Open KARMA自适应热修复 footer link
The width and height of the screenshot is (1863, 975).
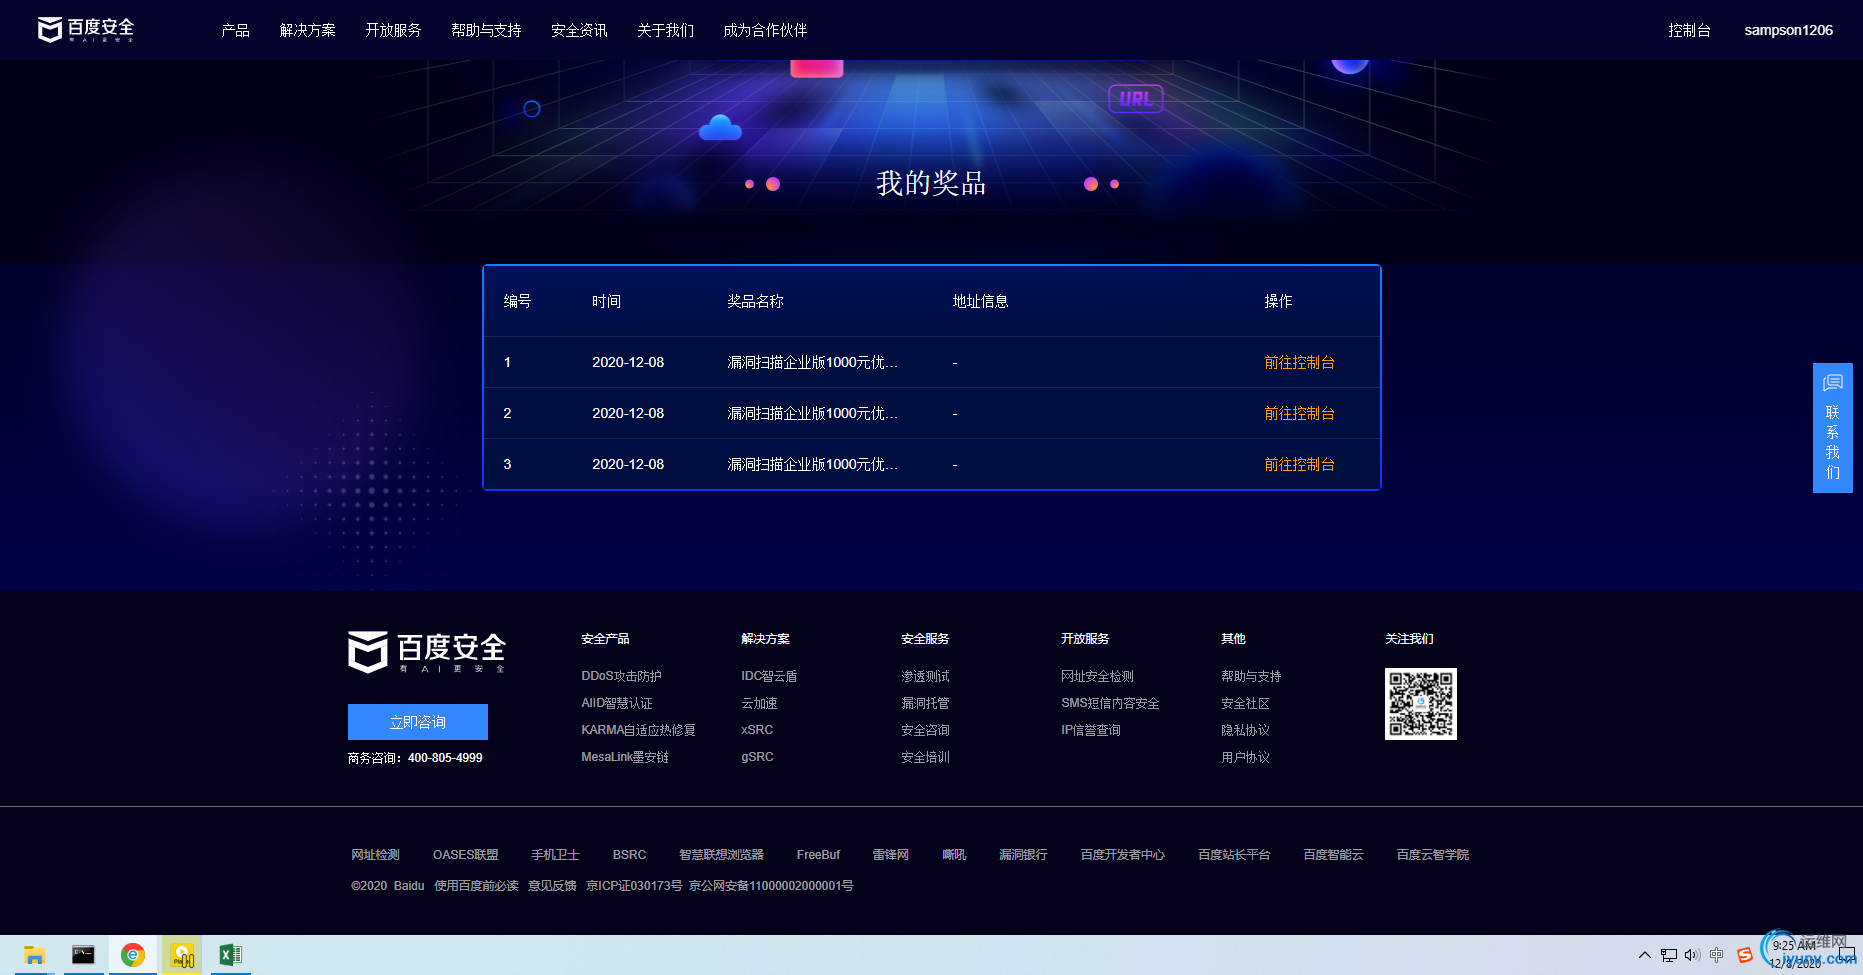pos(638,730)
